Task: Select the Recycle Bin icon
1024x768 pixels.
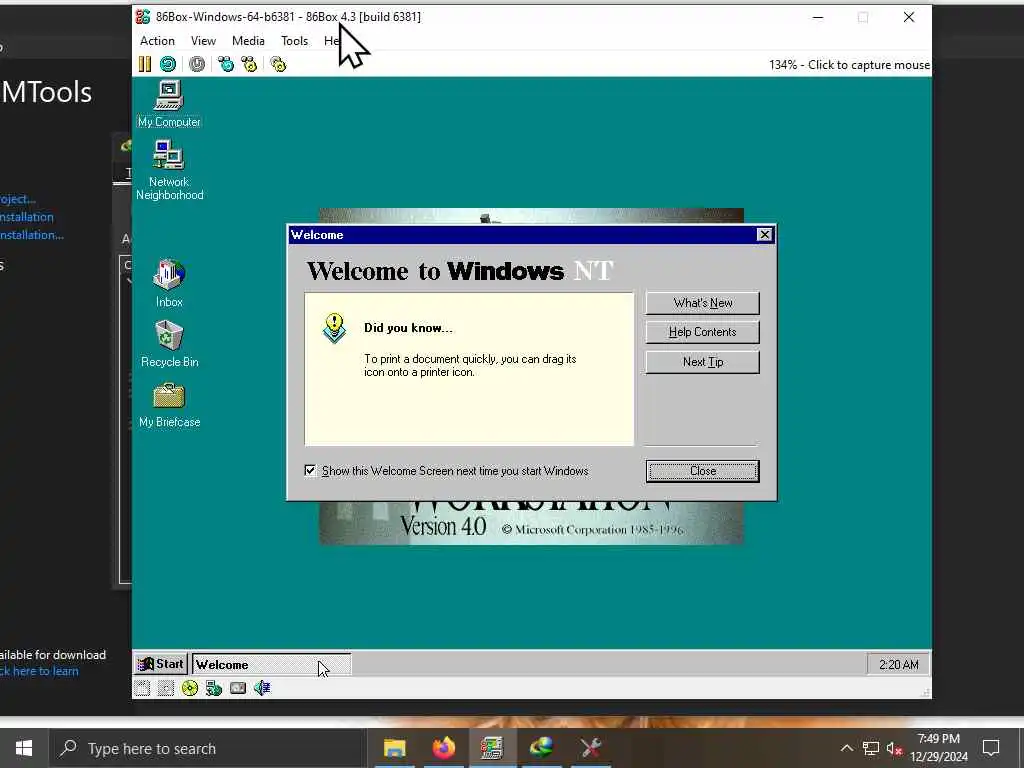Action: [x=169, y=344]
